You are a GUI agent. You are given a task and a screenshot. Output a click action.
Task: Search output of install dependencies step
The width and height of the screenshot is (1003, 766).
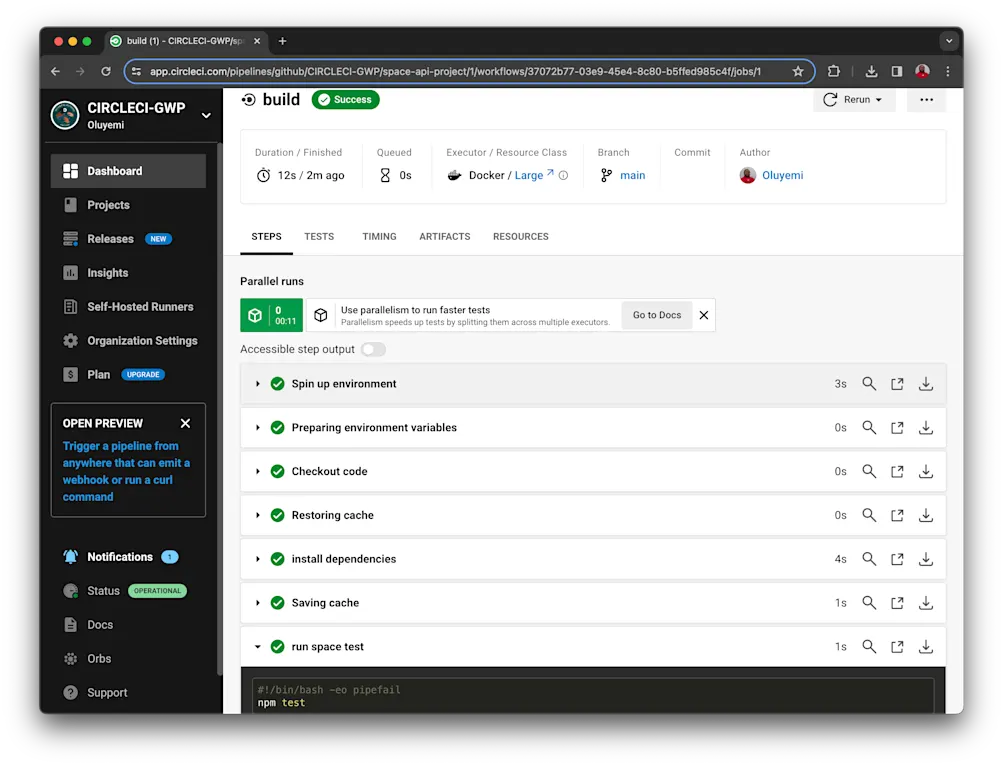tap(869, 559)
